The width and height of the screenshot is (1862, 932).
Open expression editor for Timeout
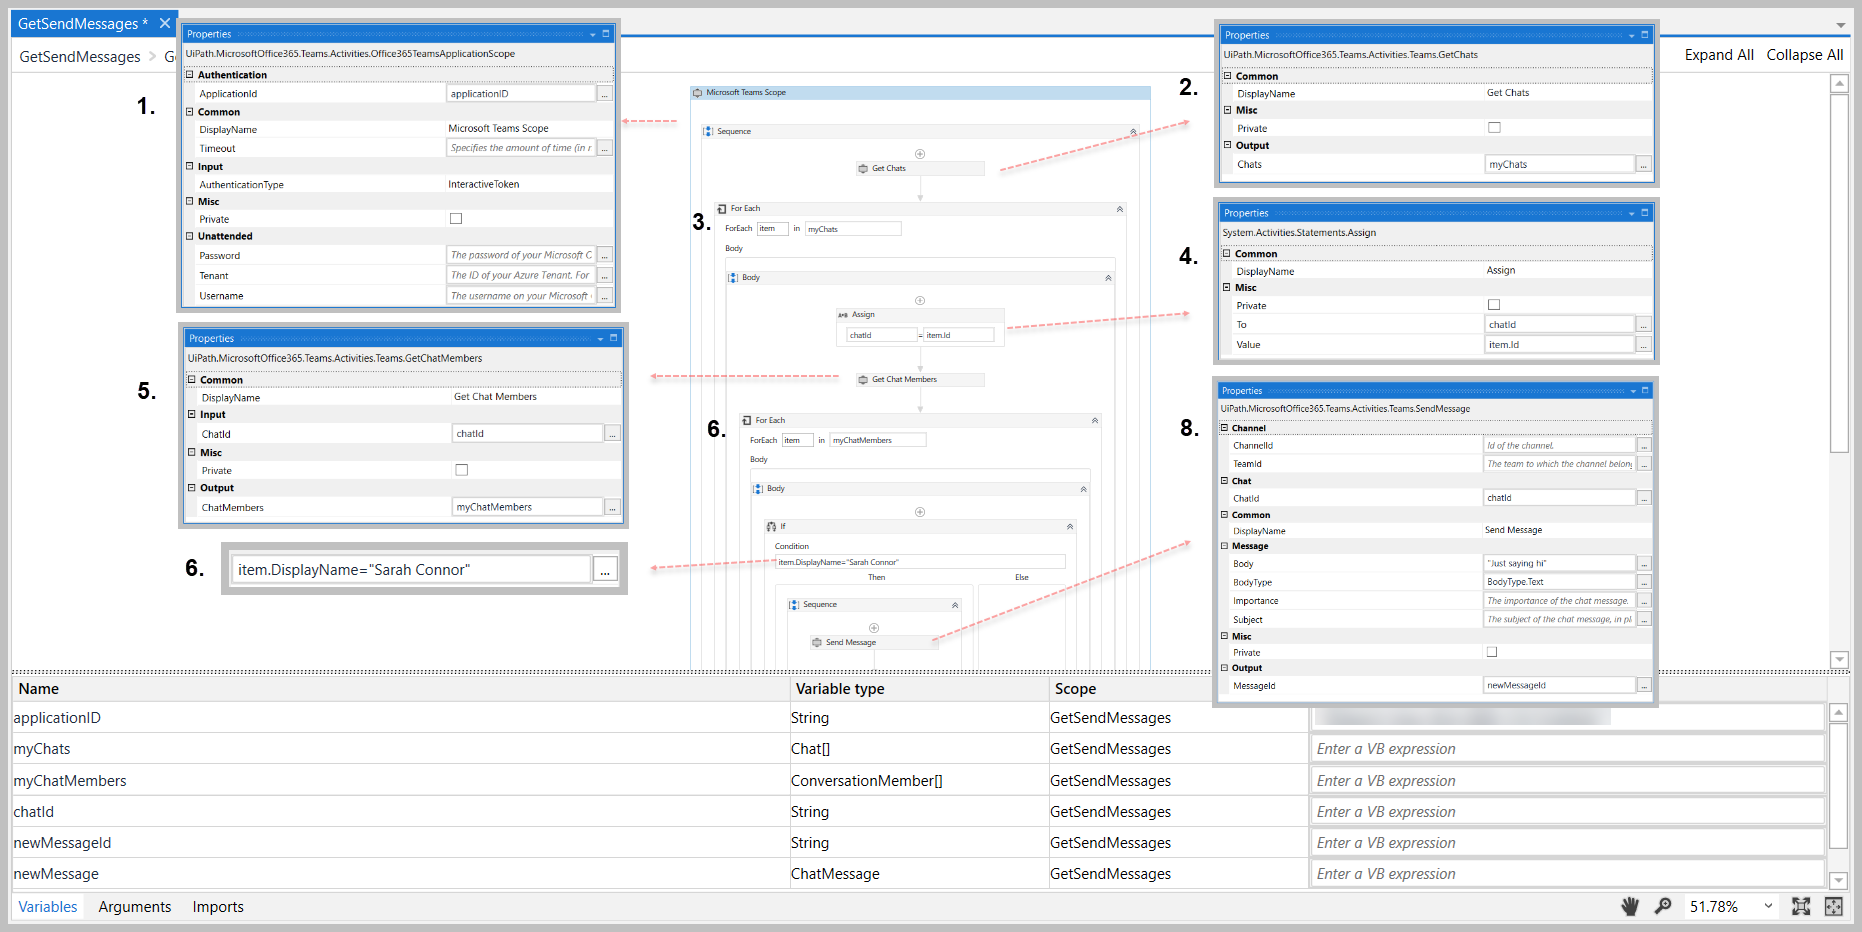605,148
